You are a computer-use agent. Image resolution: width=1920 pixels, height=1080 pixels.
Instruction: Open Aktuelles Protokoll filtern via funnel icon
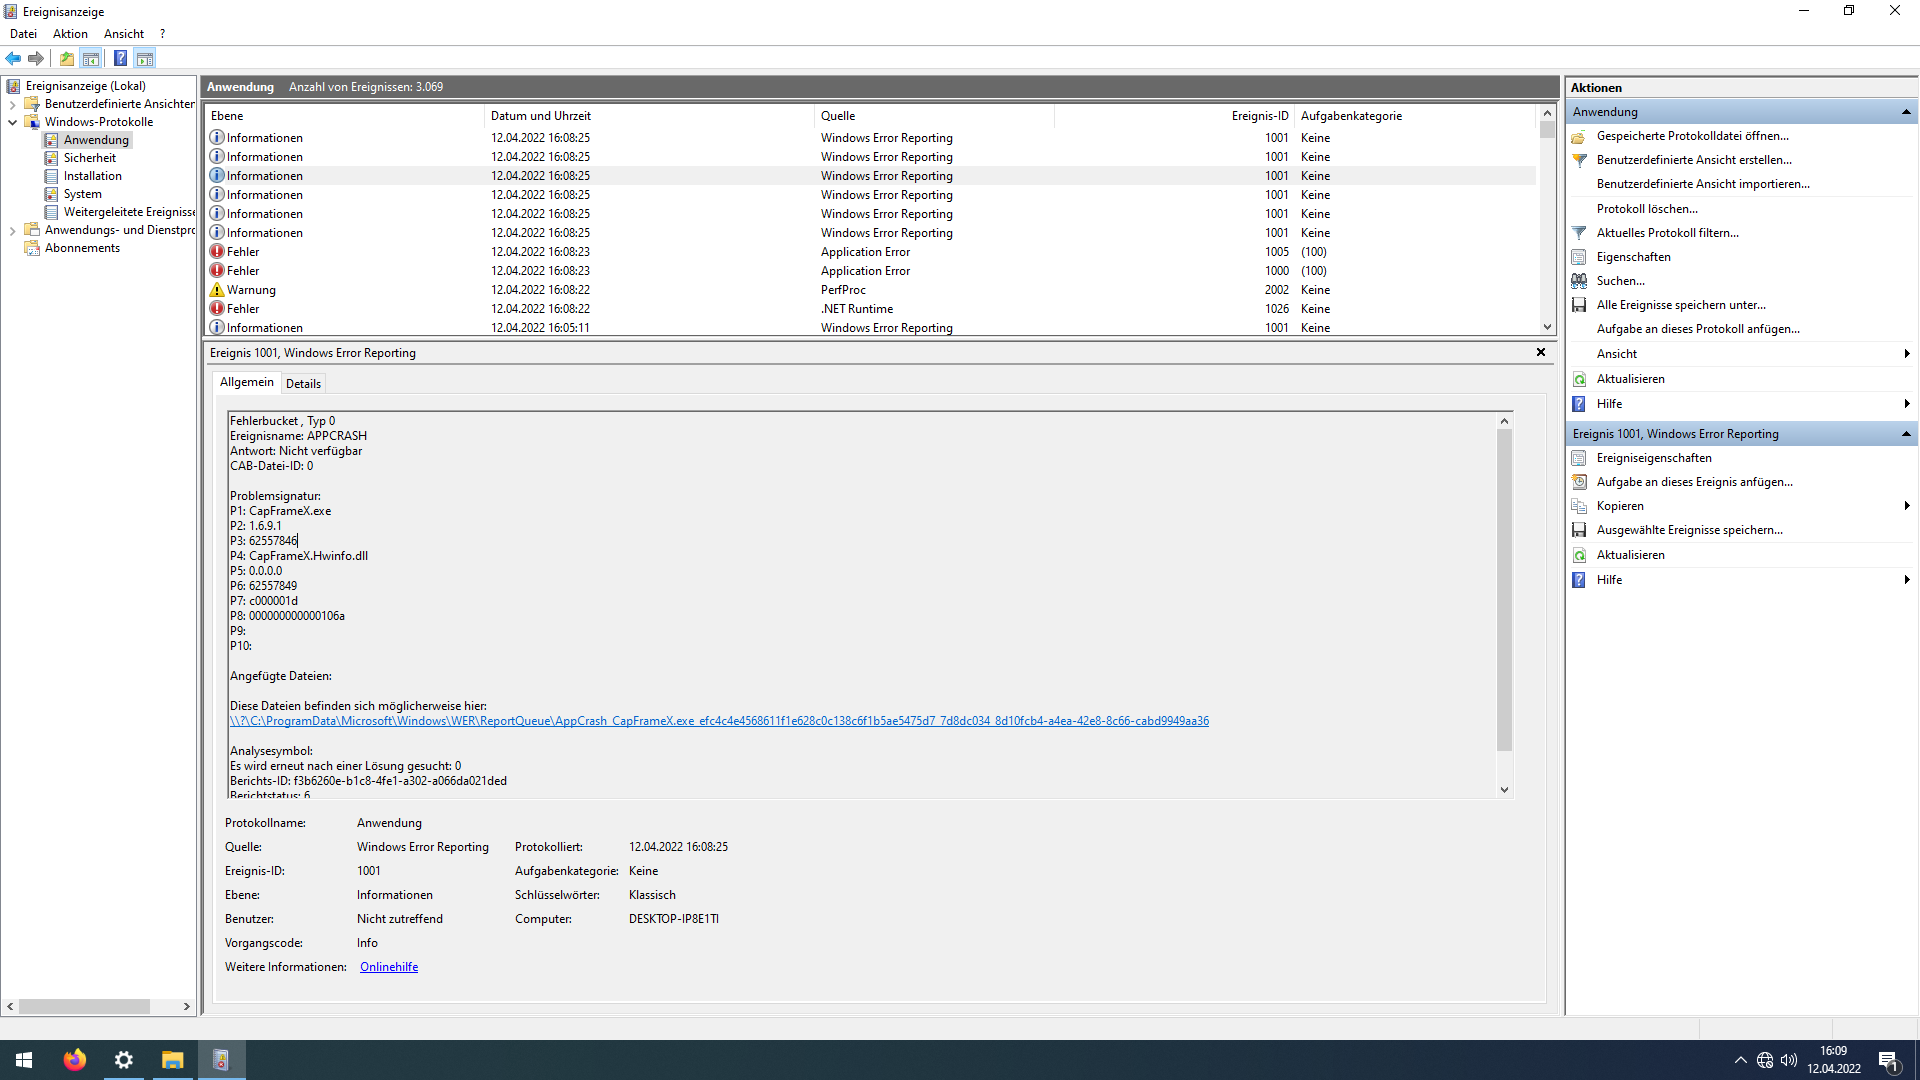click(x=1581, y=232)
